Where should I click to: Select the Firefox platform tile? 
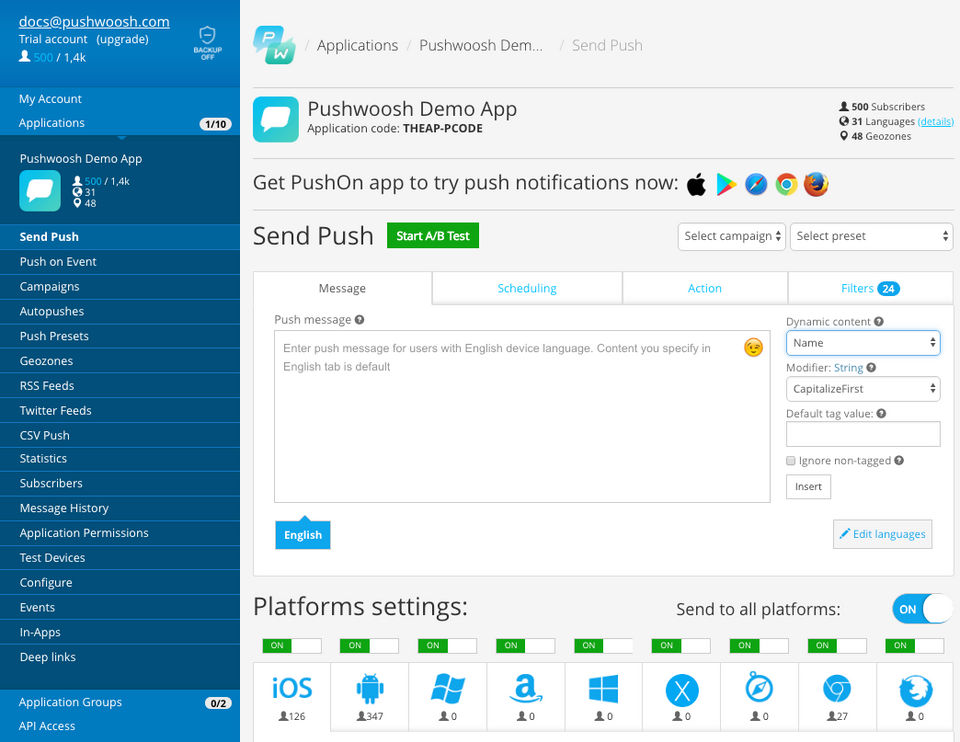point(915,697)
